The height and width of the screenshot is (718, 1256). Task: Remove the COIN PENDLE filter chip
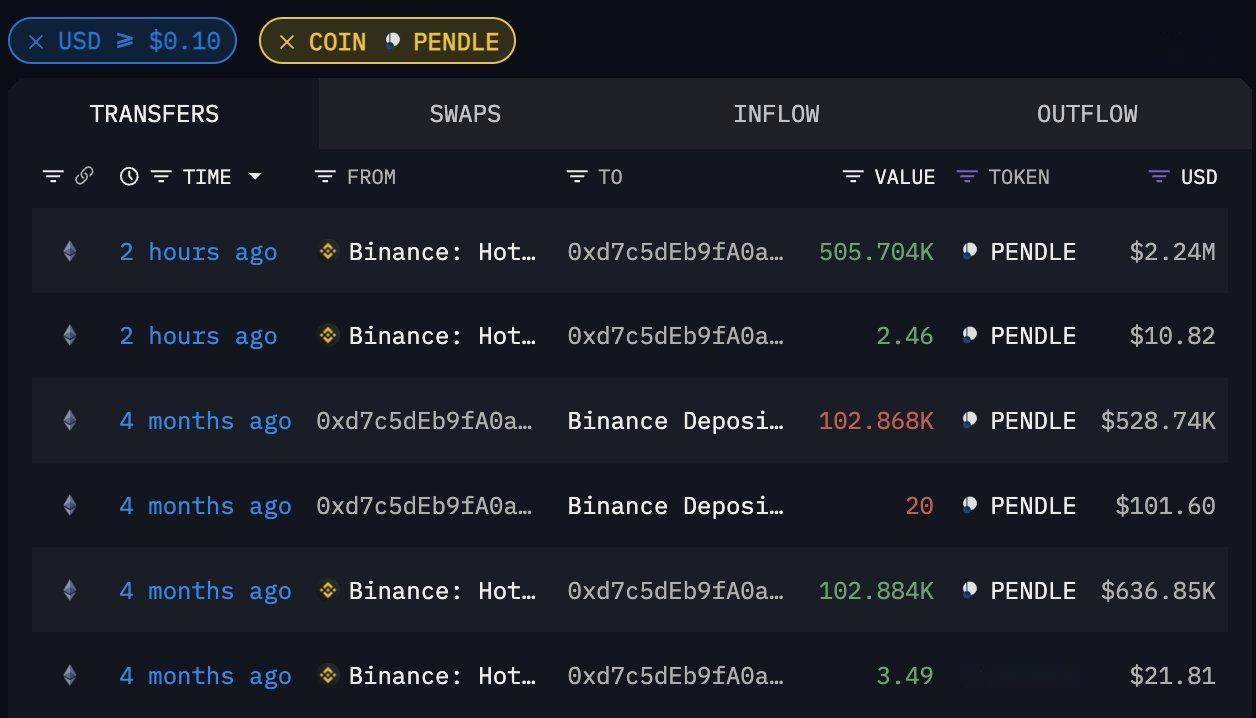click(x=287, y=42)
